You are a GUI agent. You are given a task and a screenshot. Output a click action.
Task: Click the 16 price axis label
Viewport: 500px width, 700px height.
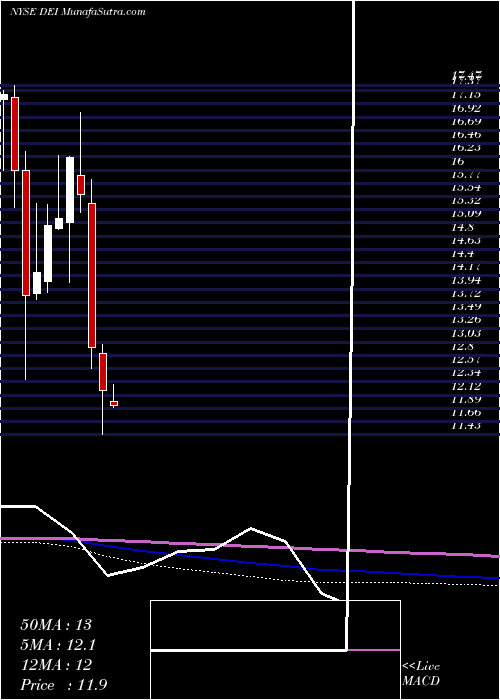pos(458,161)
